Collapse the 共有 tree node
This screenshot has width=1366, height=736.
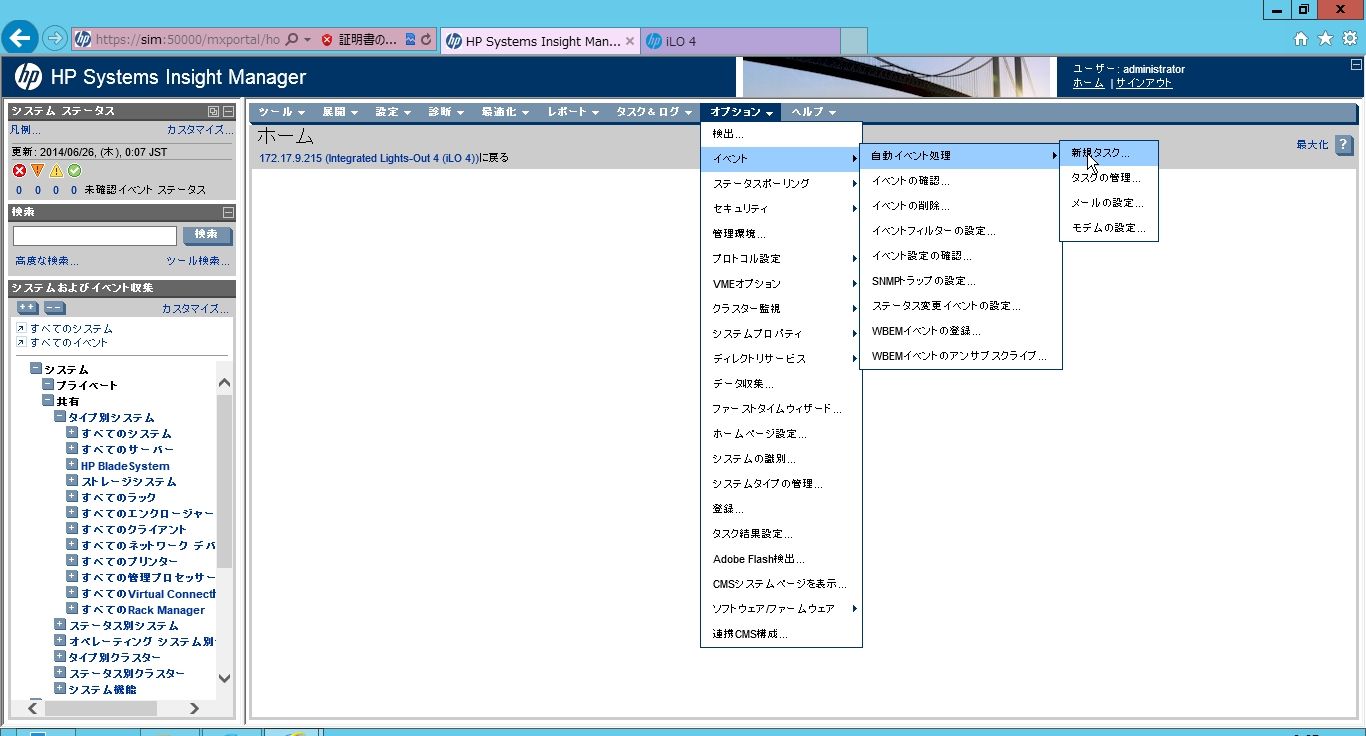click(x=48, y=401)
